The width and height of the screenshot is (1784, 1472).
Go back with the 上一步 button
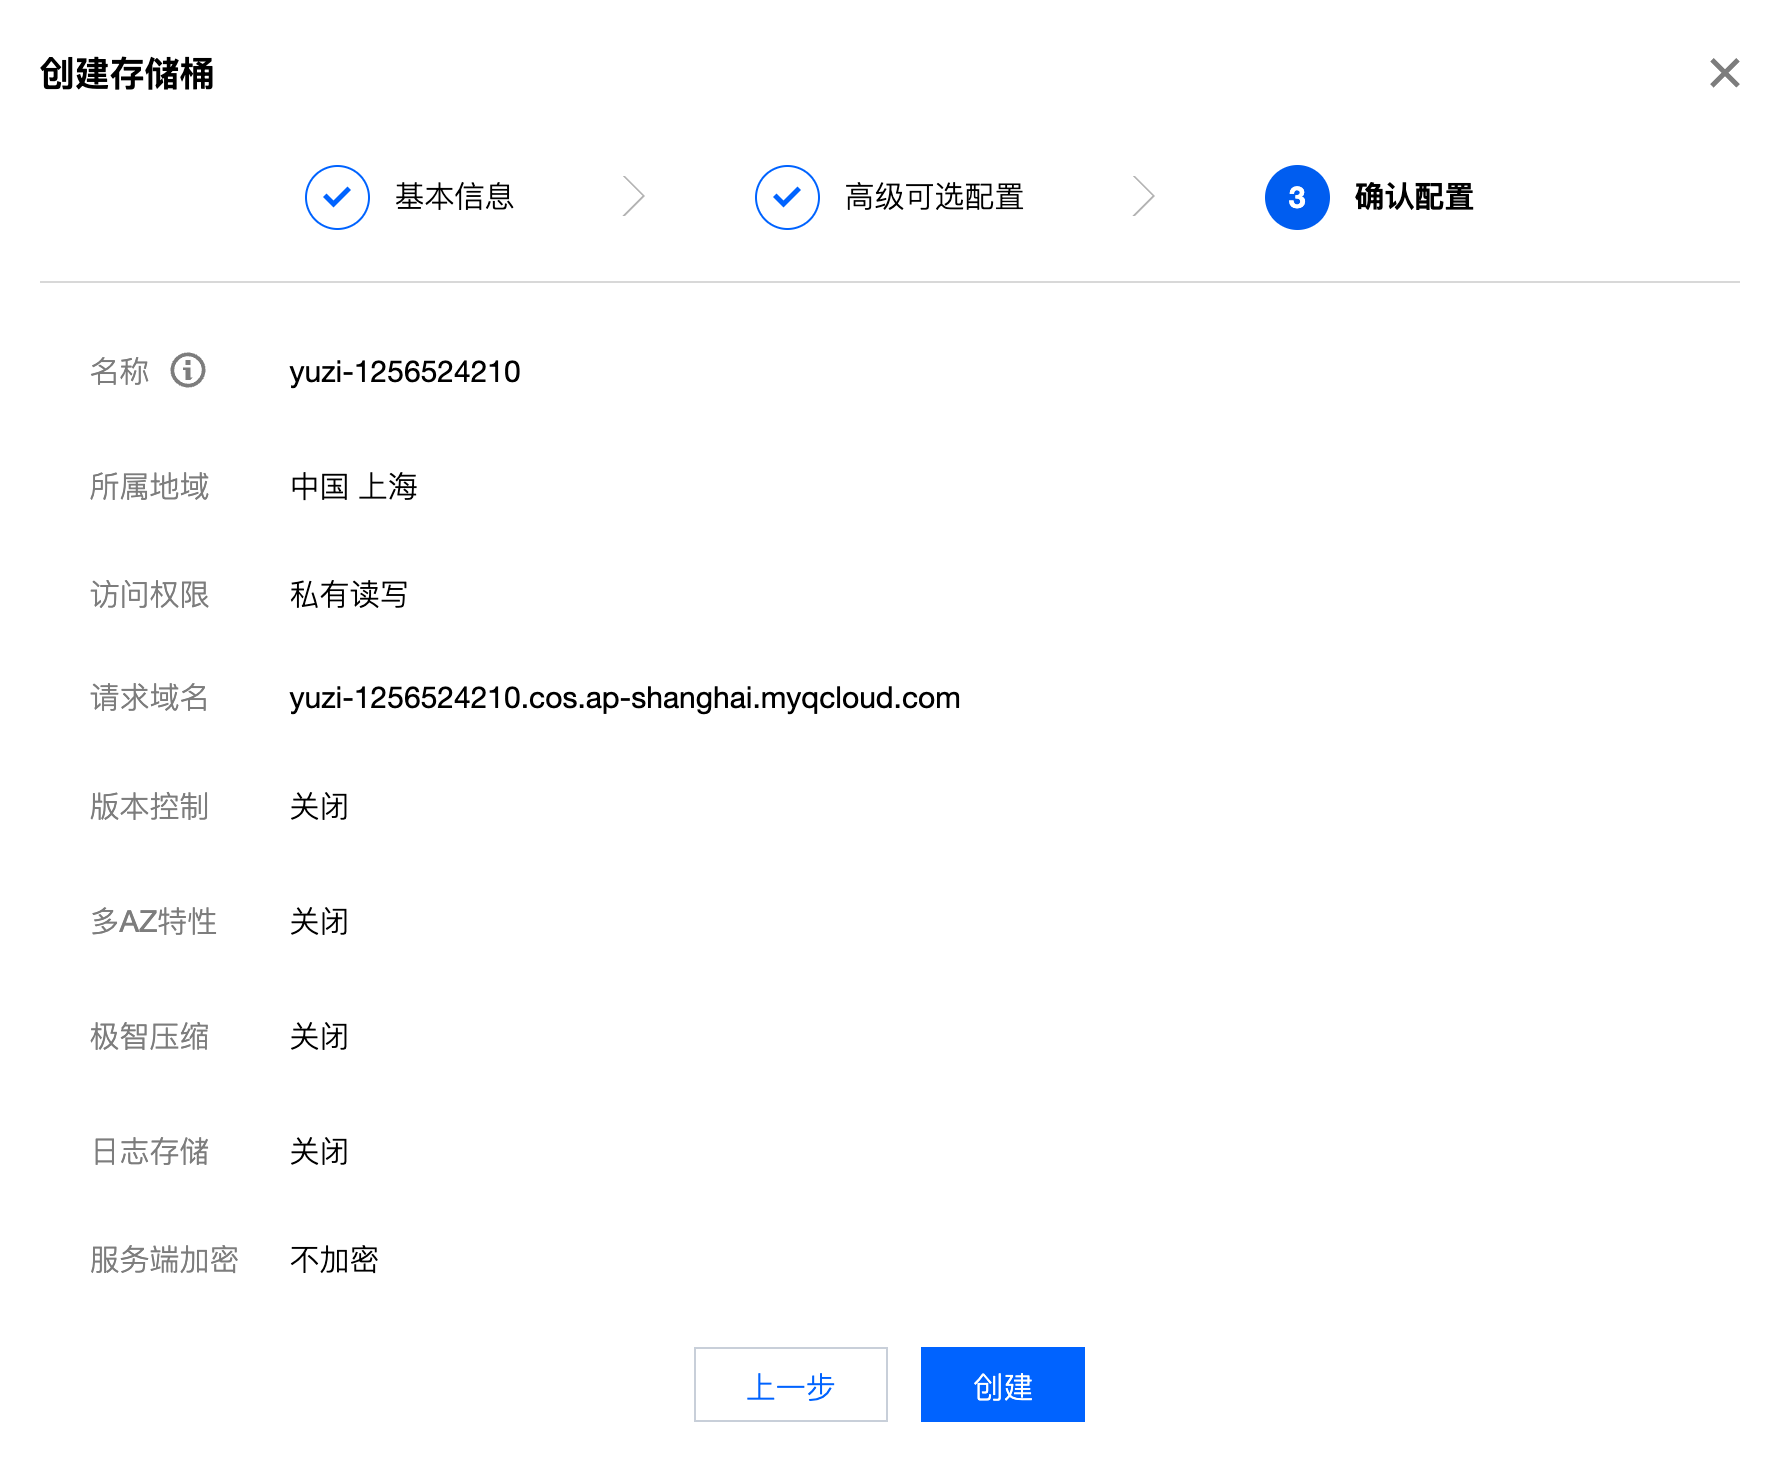coord(790,1385)
